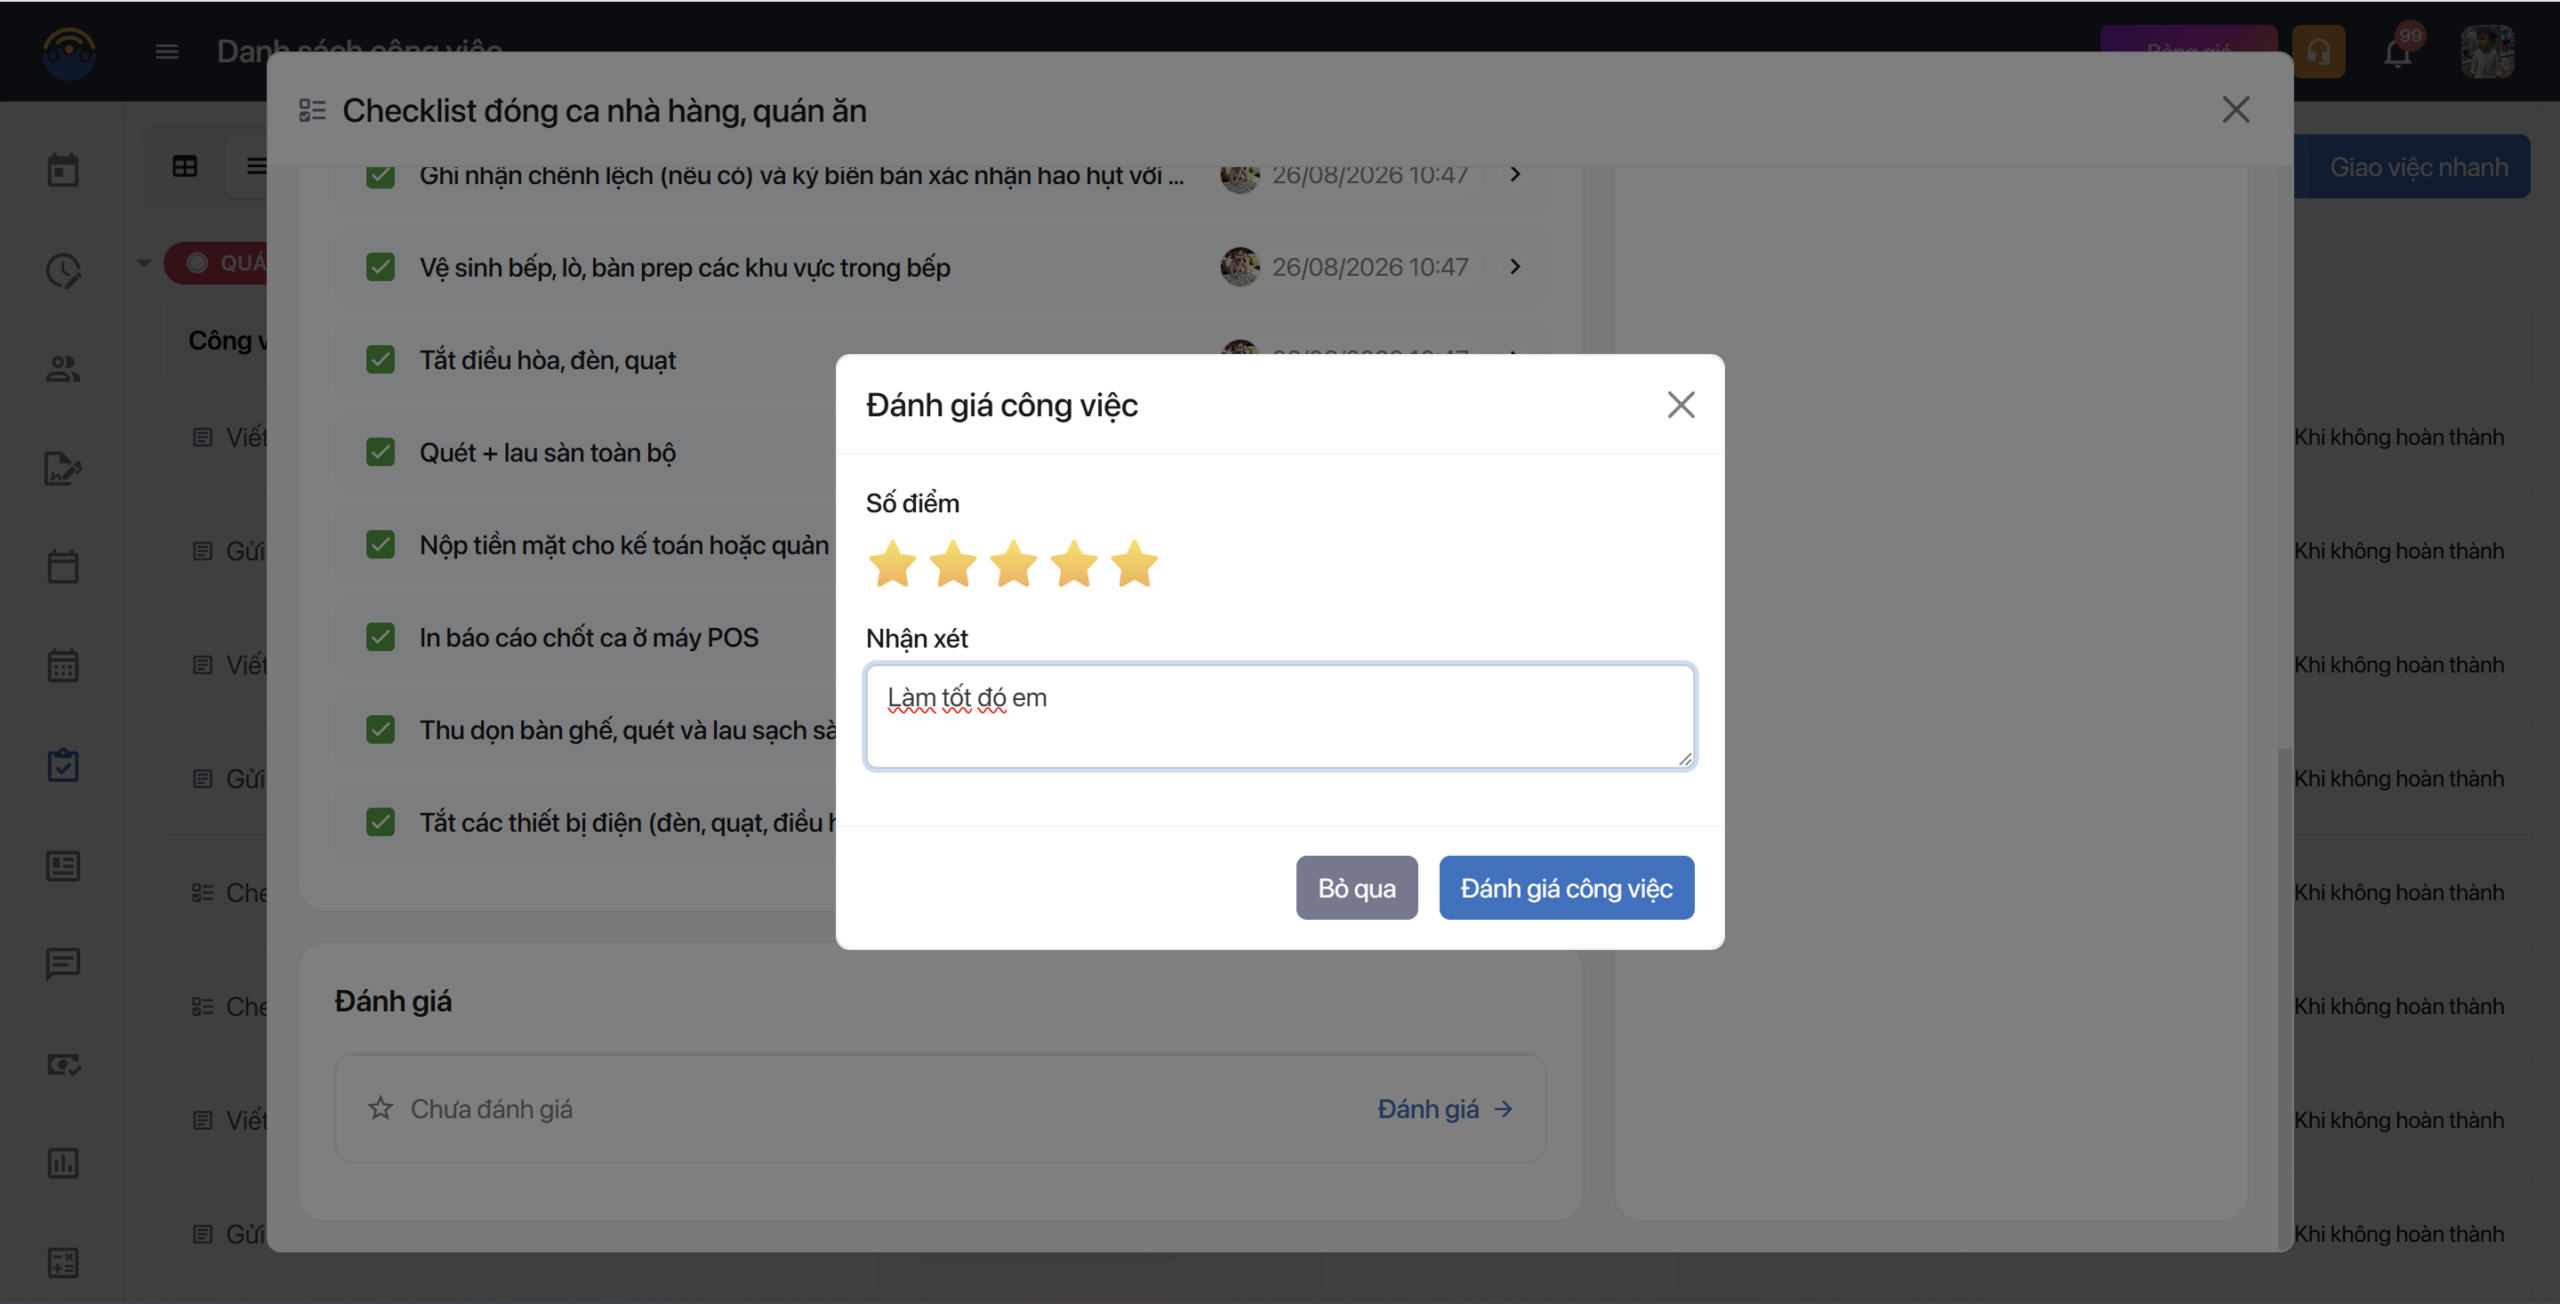The width and height of the screenshot is (2560, 1304).
Task: Collapse the QUÁ group arrow
Action: click(x=144, y=263)
